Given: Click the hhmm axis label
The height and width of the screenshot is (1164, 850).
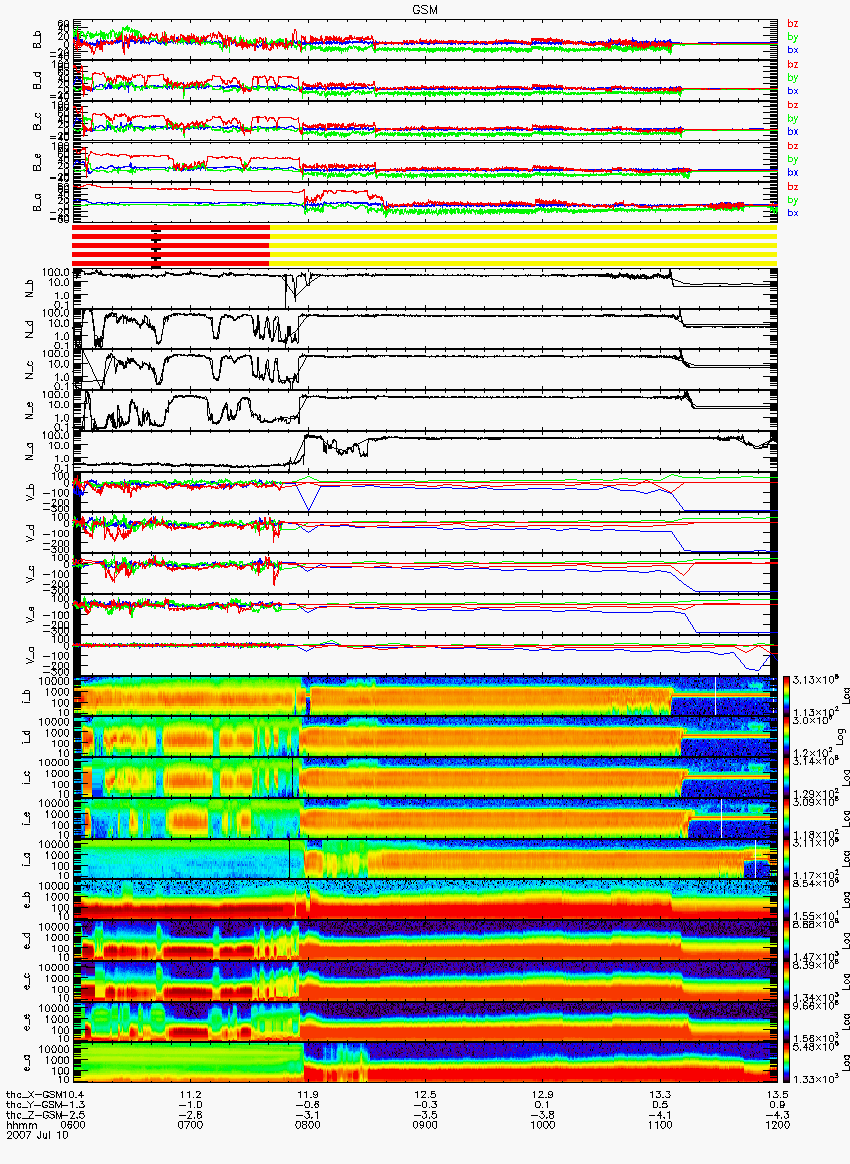Looking at the screenshot, I should (20, 1125).
